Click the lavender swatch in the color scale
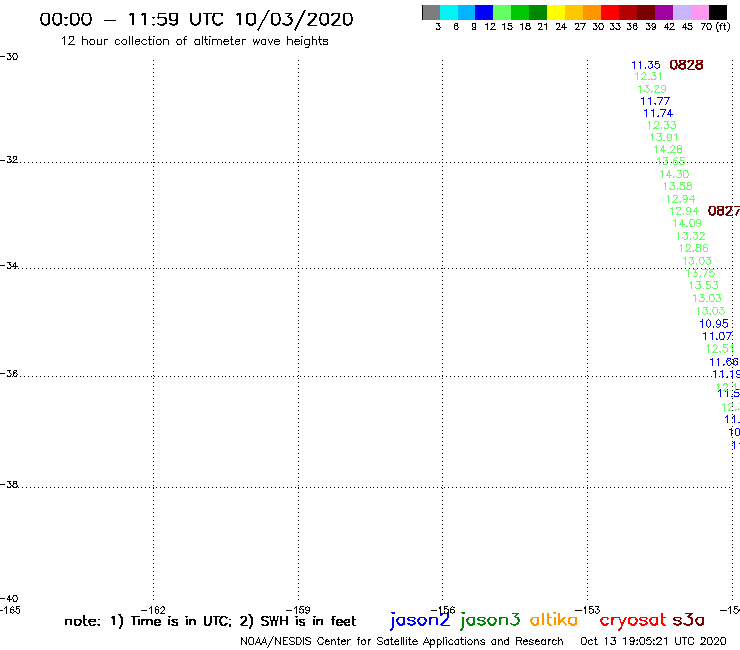The height and width of the screenshot is (650, 740). [x=682, y=12]
